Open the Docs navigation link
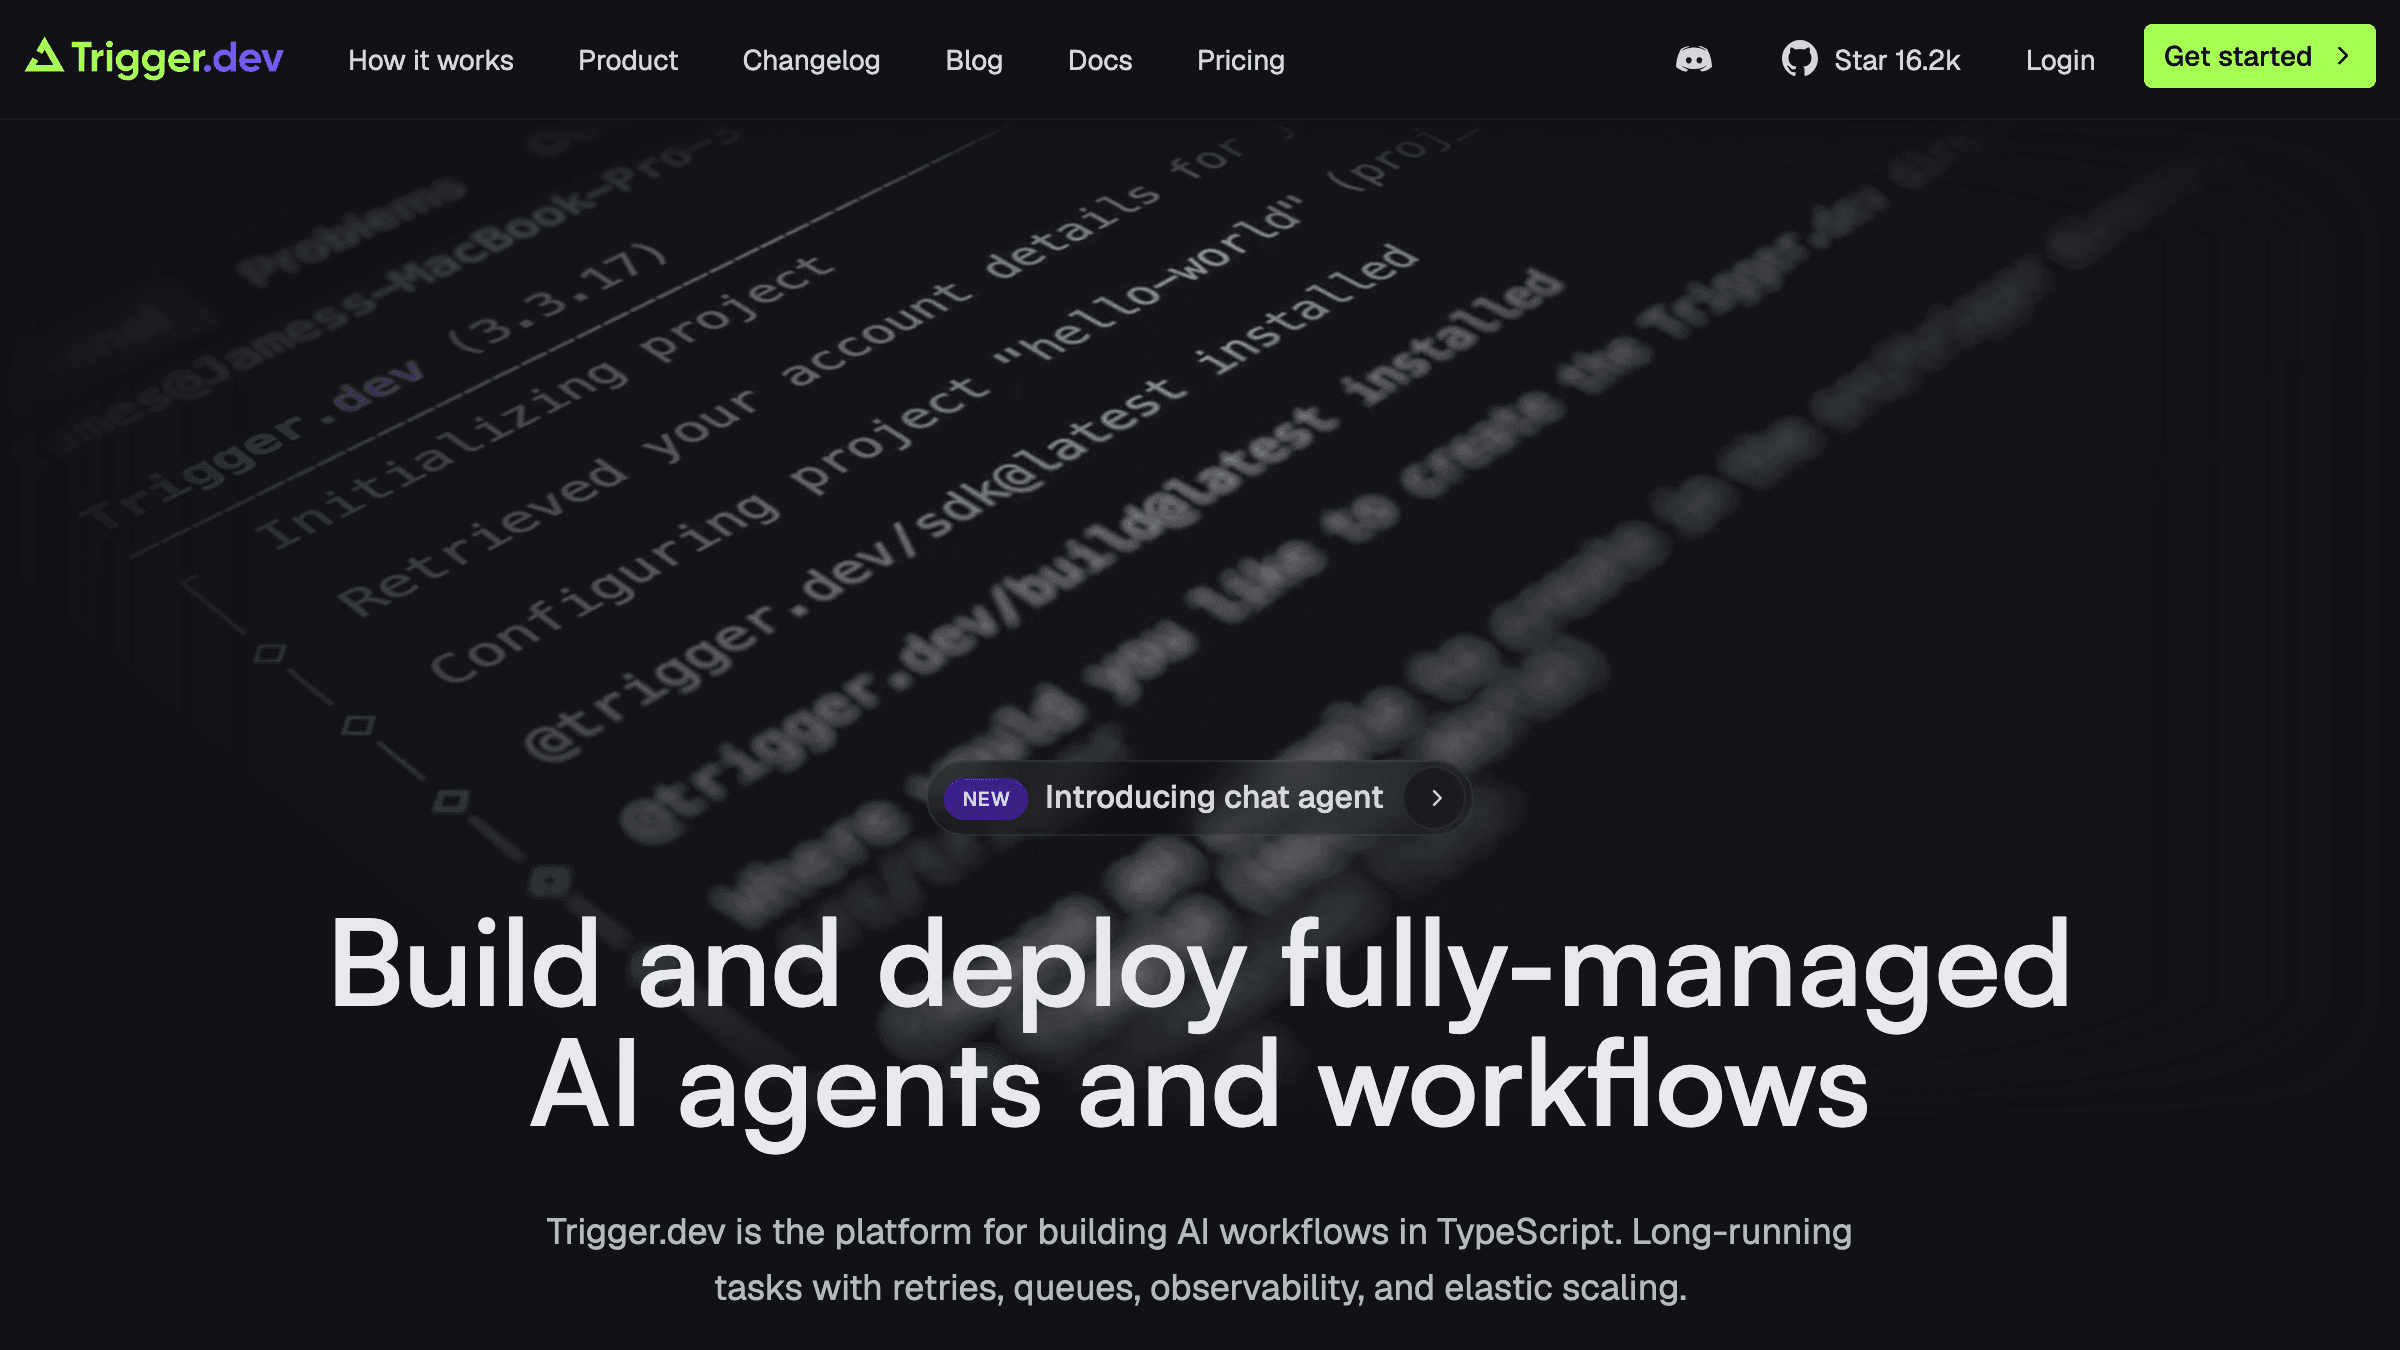Screen dimensions: 2400x1350 click(1100, 60)
